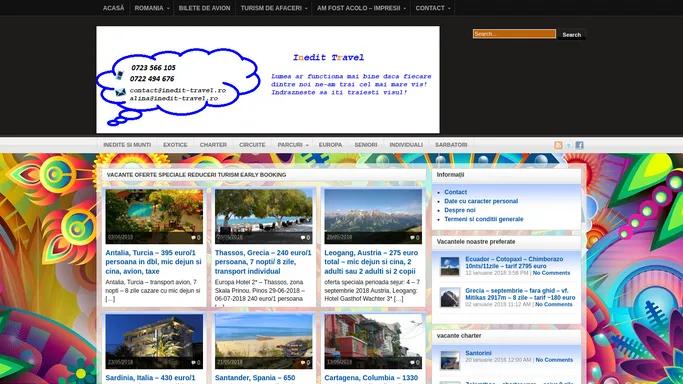Viewport: 683px width, 384px height.
Task: Open Date cu caracter personal link
Action: [481, 201]
